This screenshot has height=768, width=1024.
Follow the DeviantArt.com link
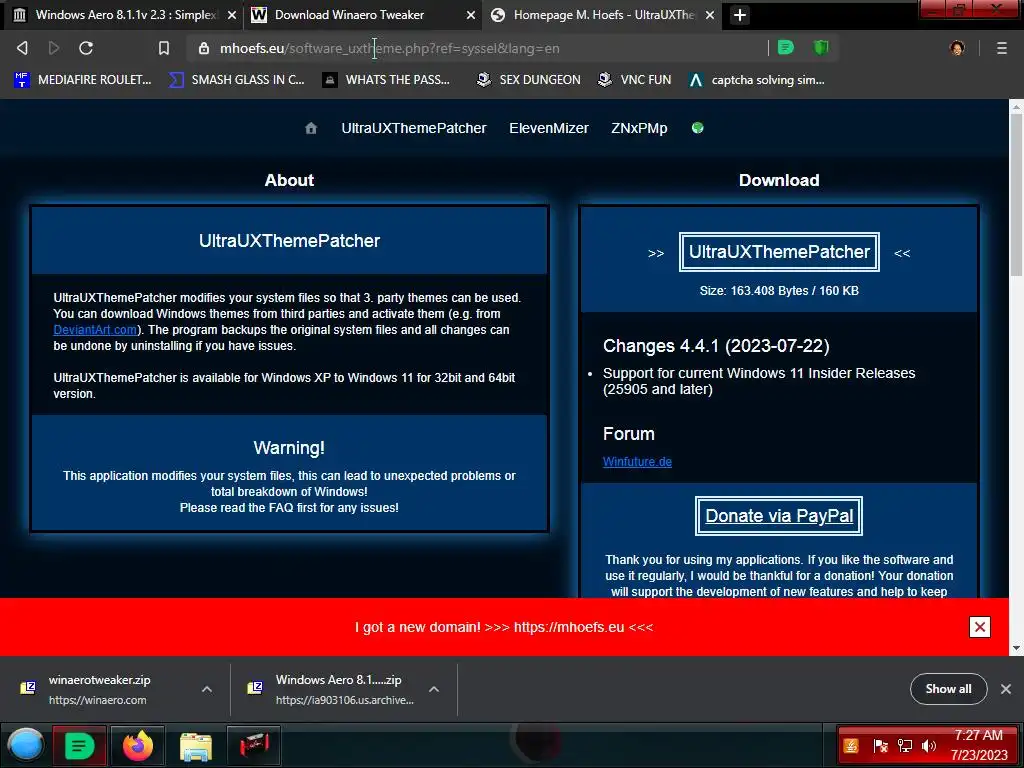click(x=95, y=330)
